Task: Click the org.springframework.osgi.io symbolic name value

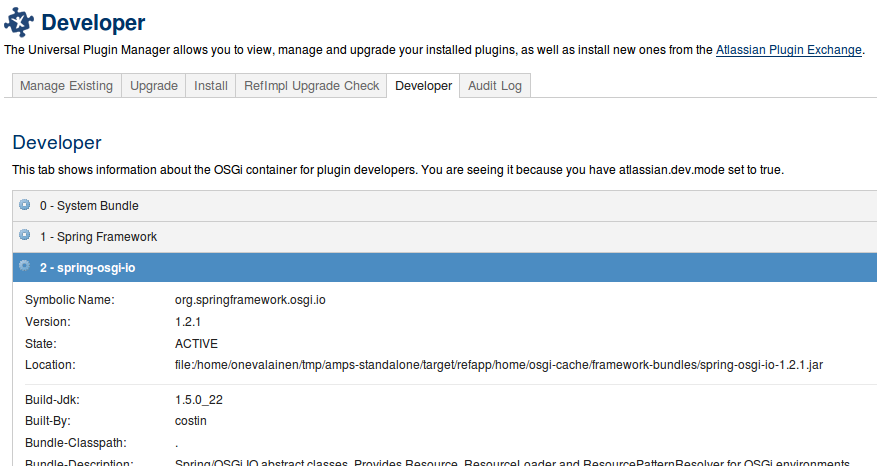Action: point(250,300)
